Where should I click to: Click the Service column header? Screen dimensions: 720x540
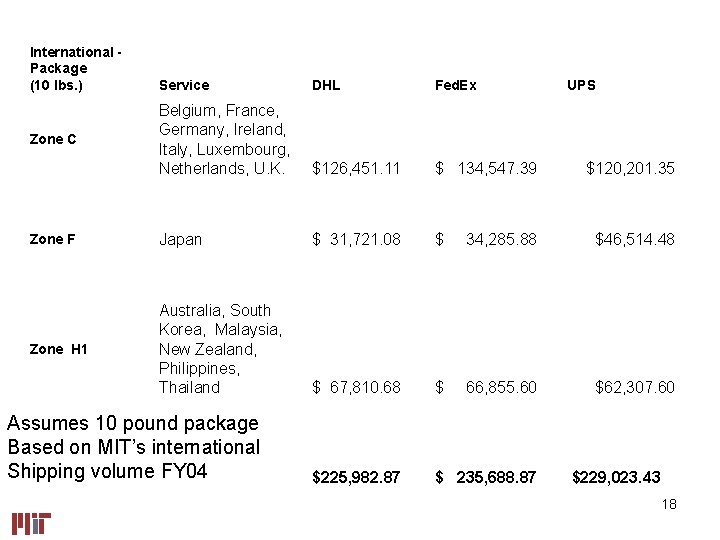point(184,85)
